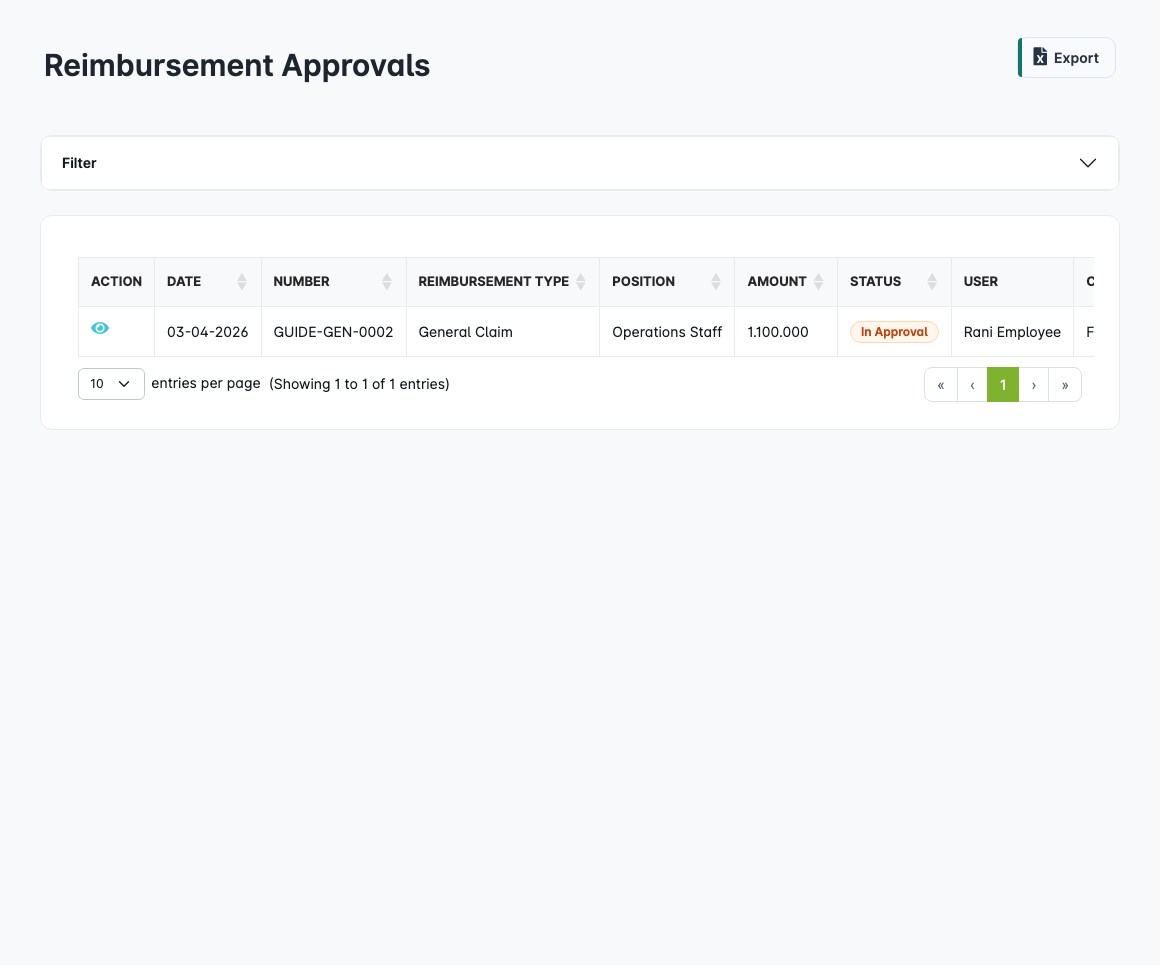Click the Reimbursement Approvals page title

[237, 65]
